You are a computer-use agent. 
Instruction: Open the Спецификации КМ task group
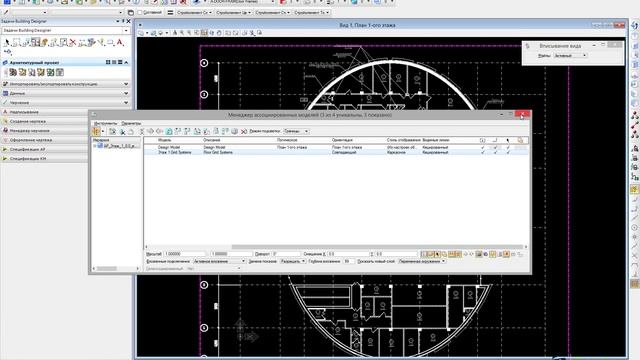(45, 159)
